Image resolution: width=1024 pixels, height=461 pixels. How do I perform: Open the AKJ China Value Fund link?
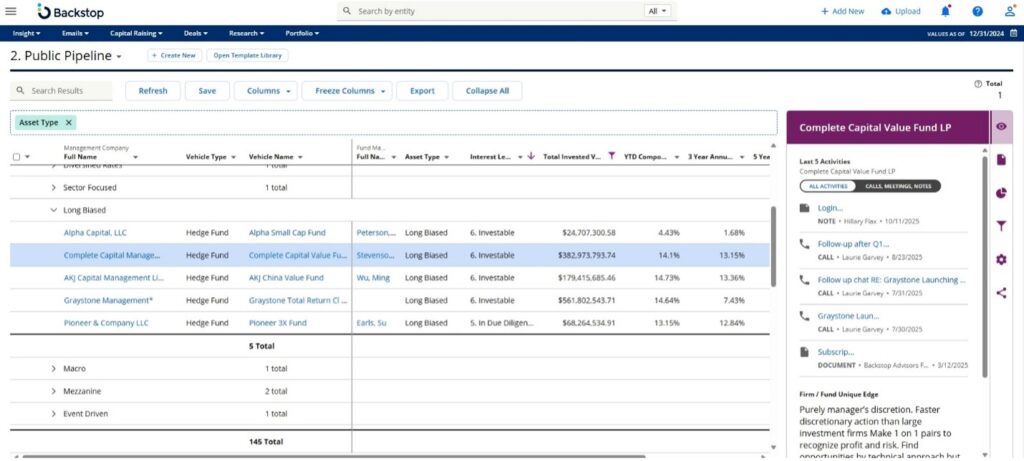click(x=286, y=277)
